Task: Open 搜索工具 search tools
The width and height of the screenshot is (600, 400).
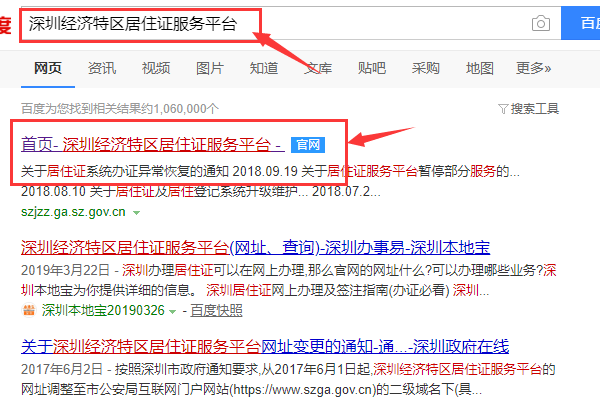Action: click(x=534, y=109)
